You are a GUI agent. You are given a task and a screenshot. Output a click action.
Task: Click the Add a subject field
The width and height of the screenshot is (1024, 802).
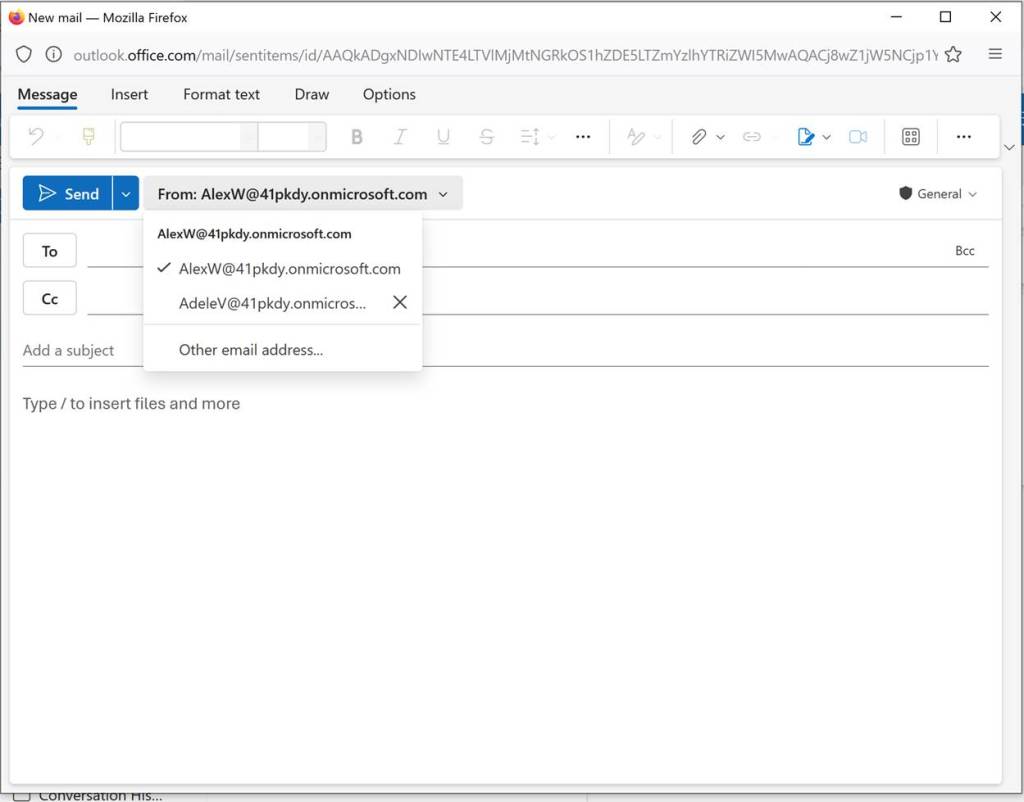(x=500, y=350)
